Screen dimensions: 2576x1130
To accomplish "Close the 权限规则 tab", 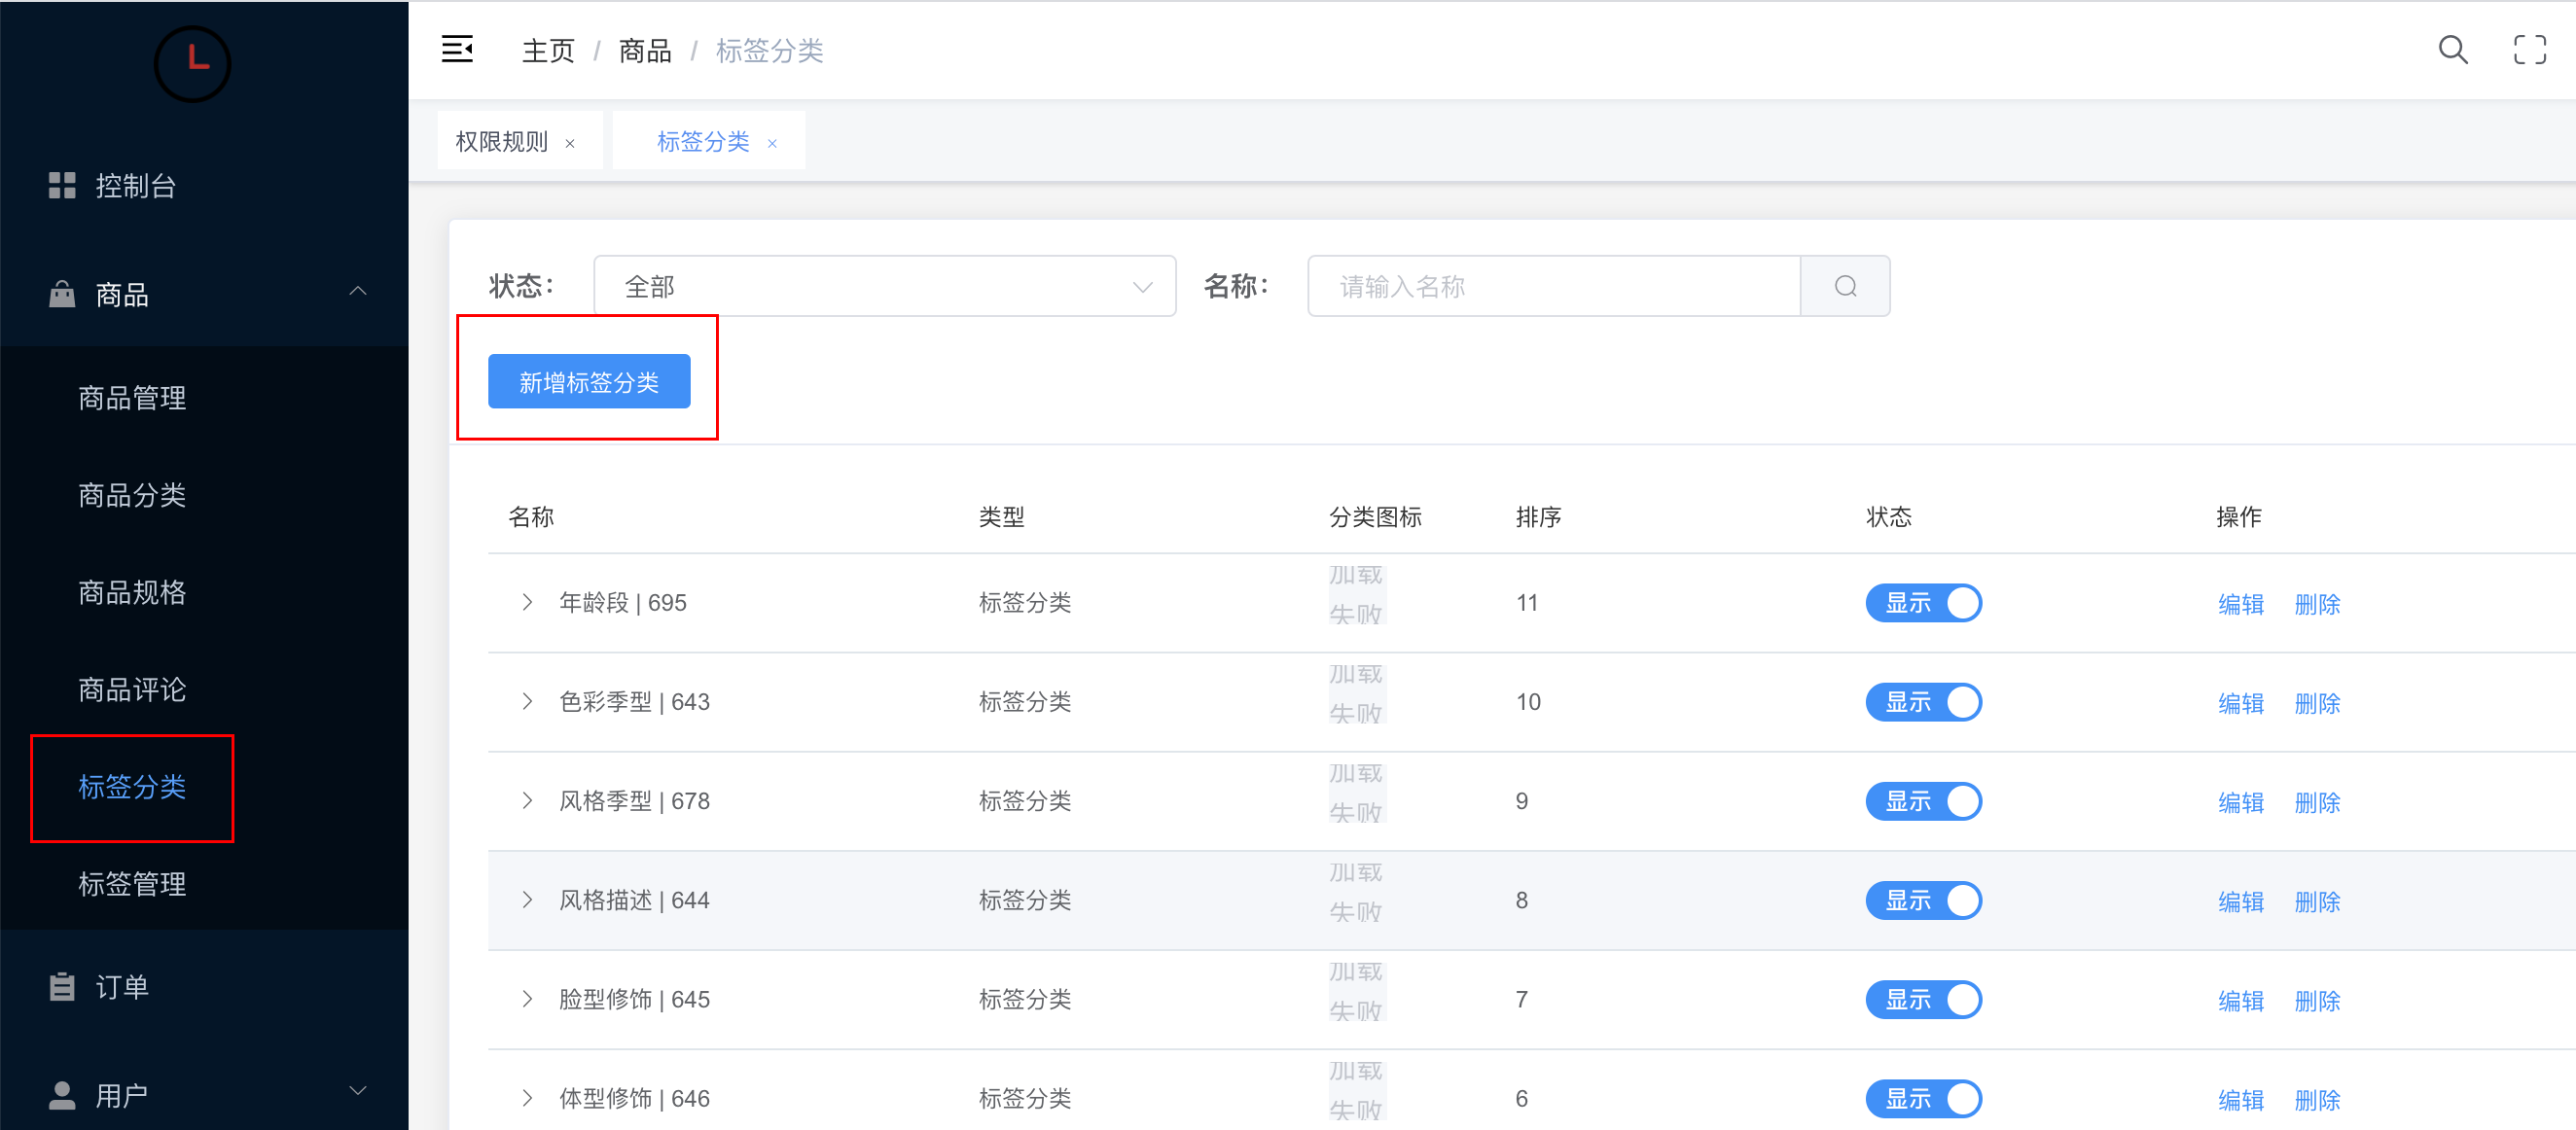I will pos(570,143).
